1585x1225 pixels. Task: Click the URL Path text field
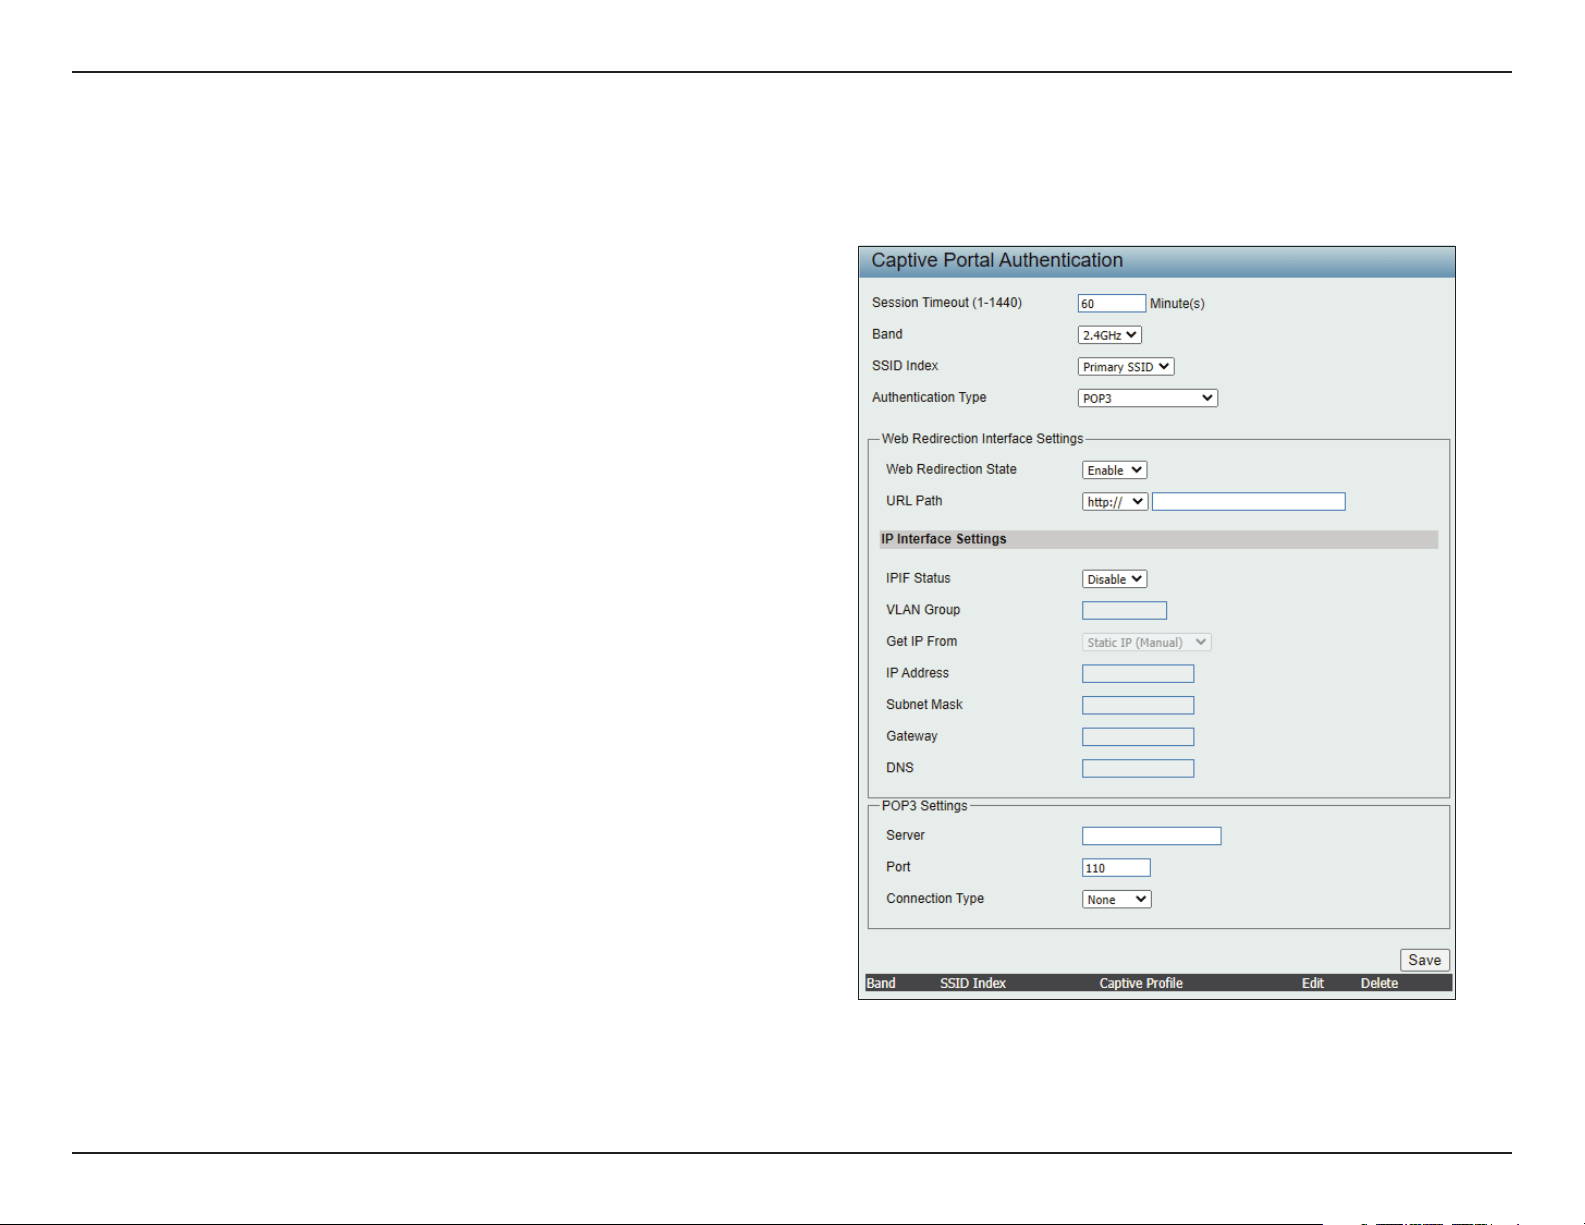pyautogui.click(x=1248, y=502)
